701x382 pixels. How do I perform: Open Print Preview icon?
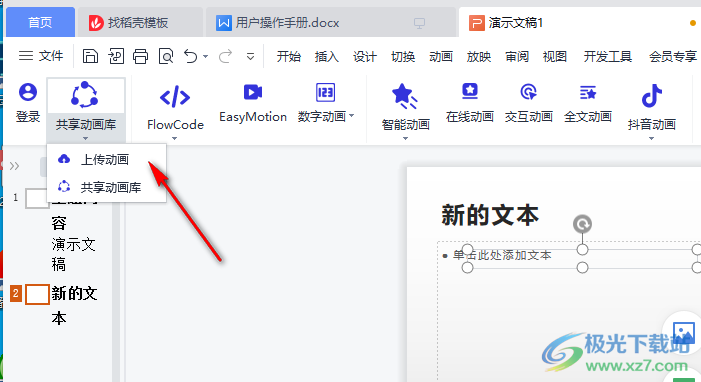pos(166,56)
